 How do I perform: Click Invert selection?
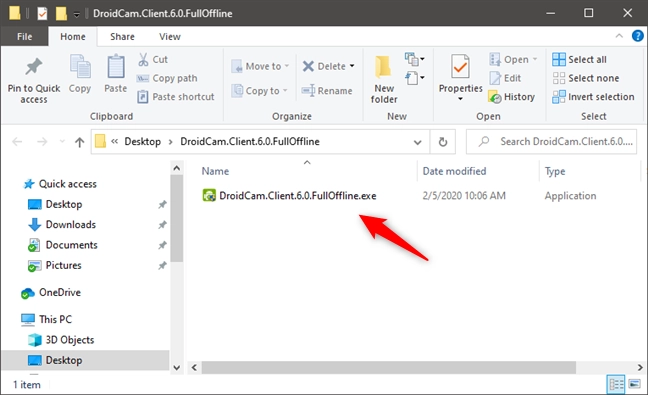(593, 97)
